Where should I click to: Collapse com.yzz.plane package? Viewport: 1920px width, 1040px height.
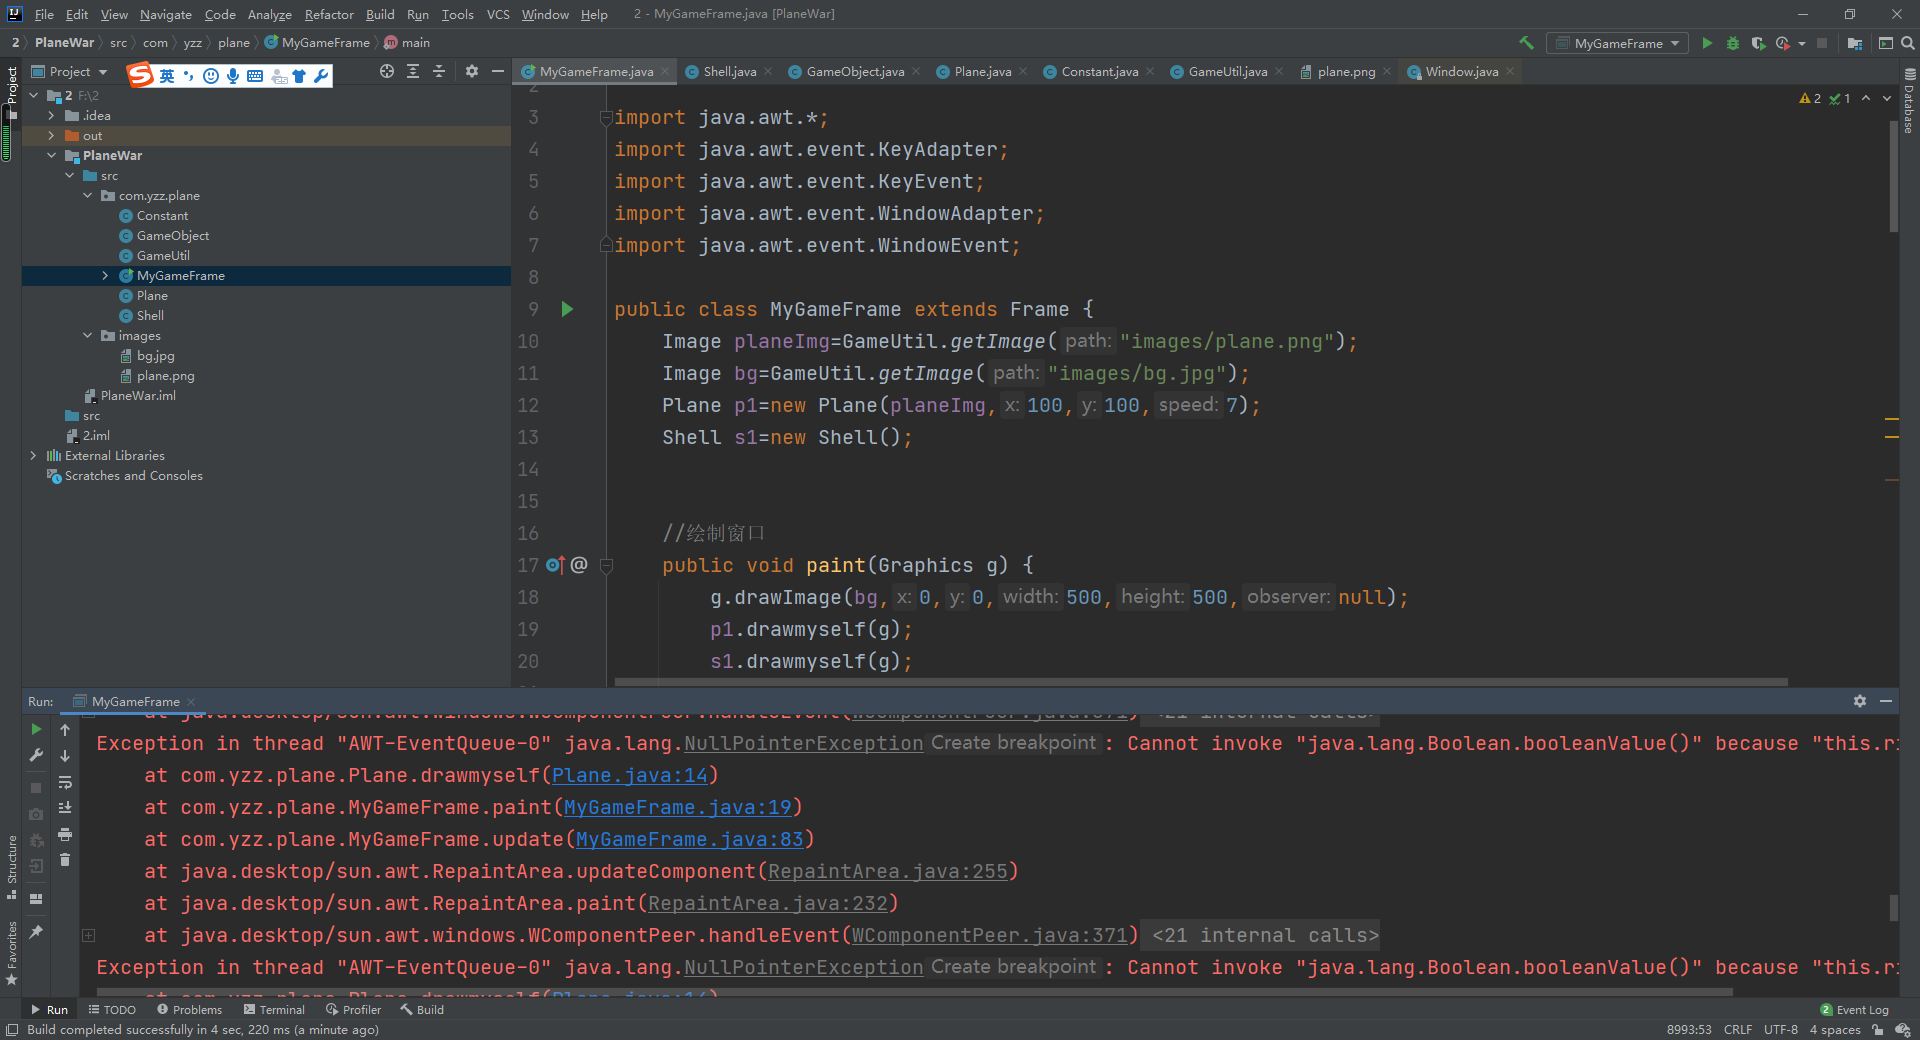pos(87,195)
